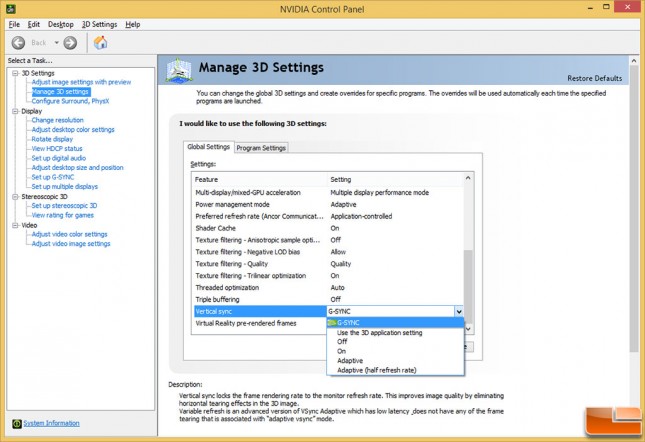Viewport: 645px width, 442px height.
Task: Open the Desktop menu
Action: (60, 24)
